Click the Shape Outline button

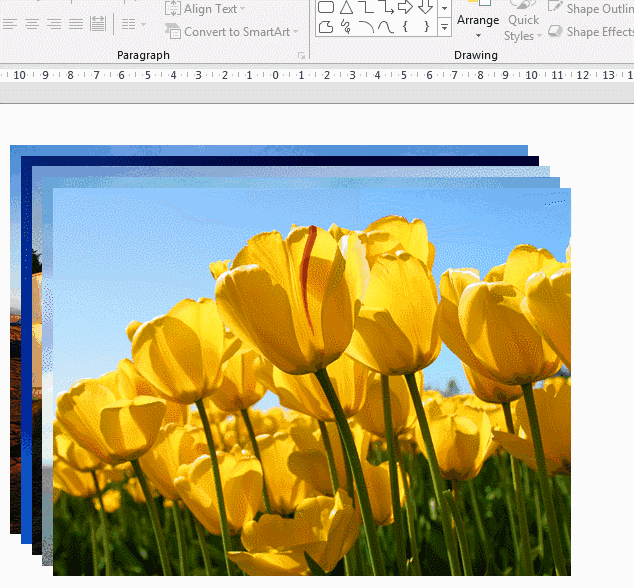(591, 8)
